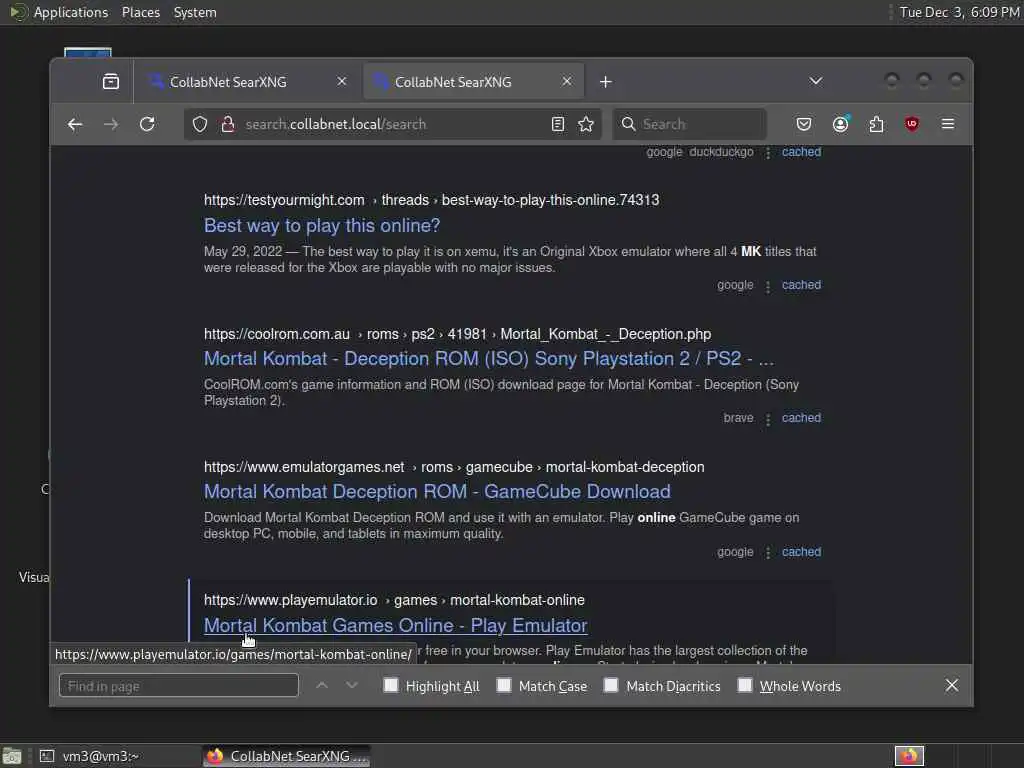Click the clock Tue Dec 3, 6:09 PM
This screenshot has height=768, width=1024.
tap(959, 12)
